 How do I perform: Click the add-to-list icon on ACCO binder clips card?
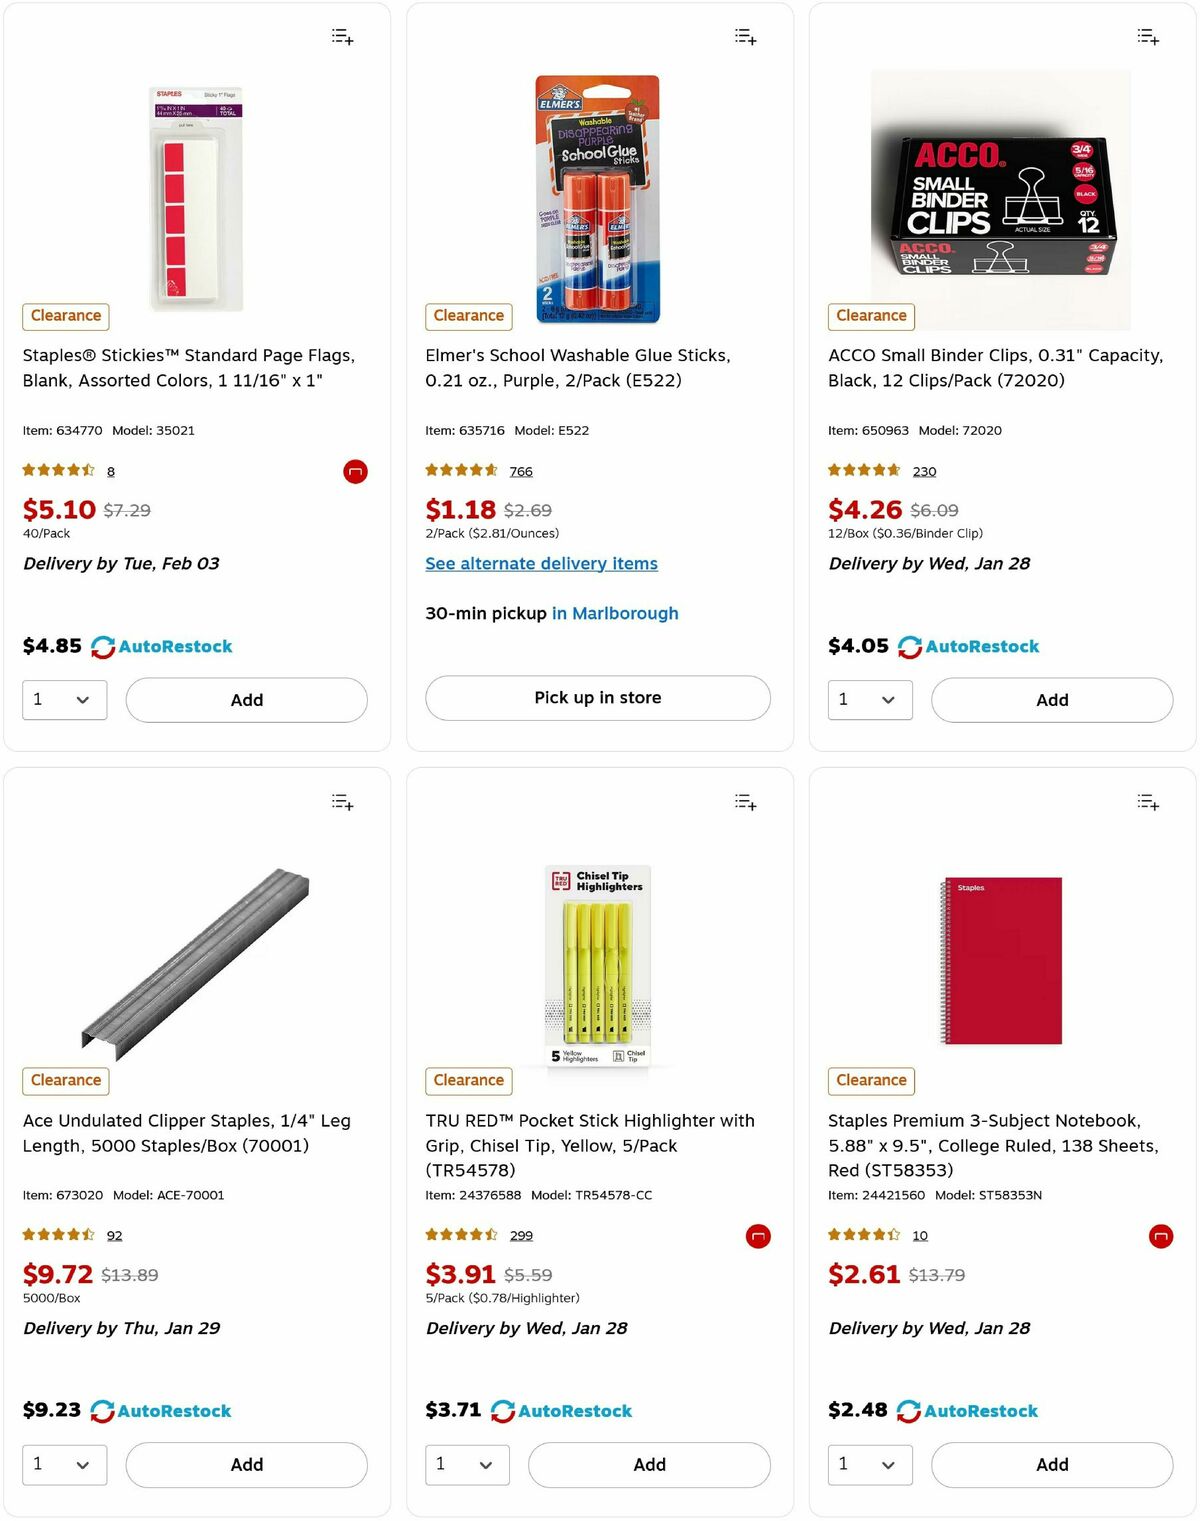coord(1148,36)
